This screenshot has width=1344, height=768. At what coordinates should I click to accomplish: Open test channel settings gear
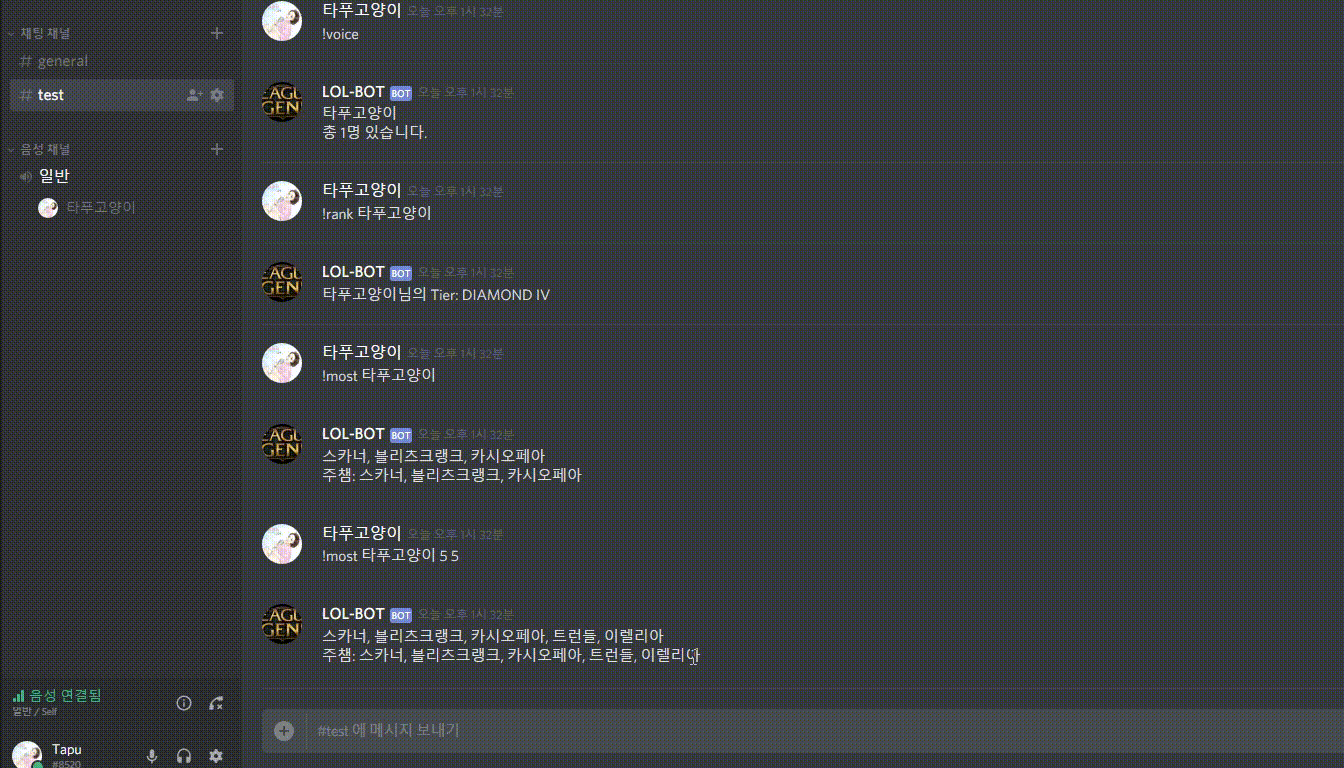[217, 95]
